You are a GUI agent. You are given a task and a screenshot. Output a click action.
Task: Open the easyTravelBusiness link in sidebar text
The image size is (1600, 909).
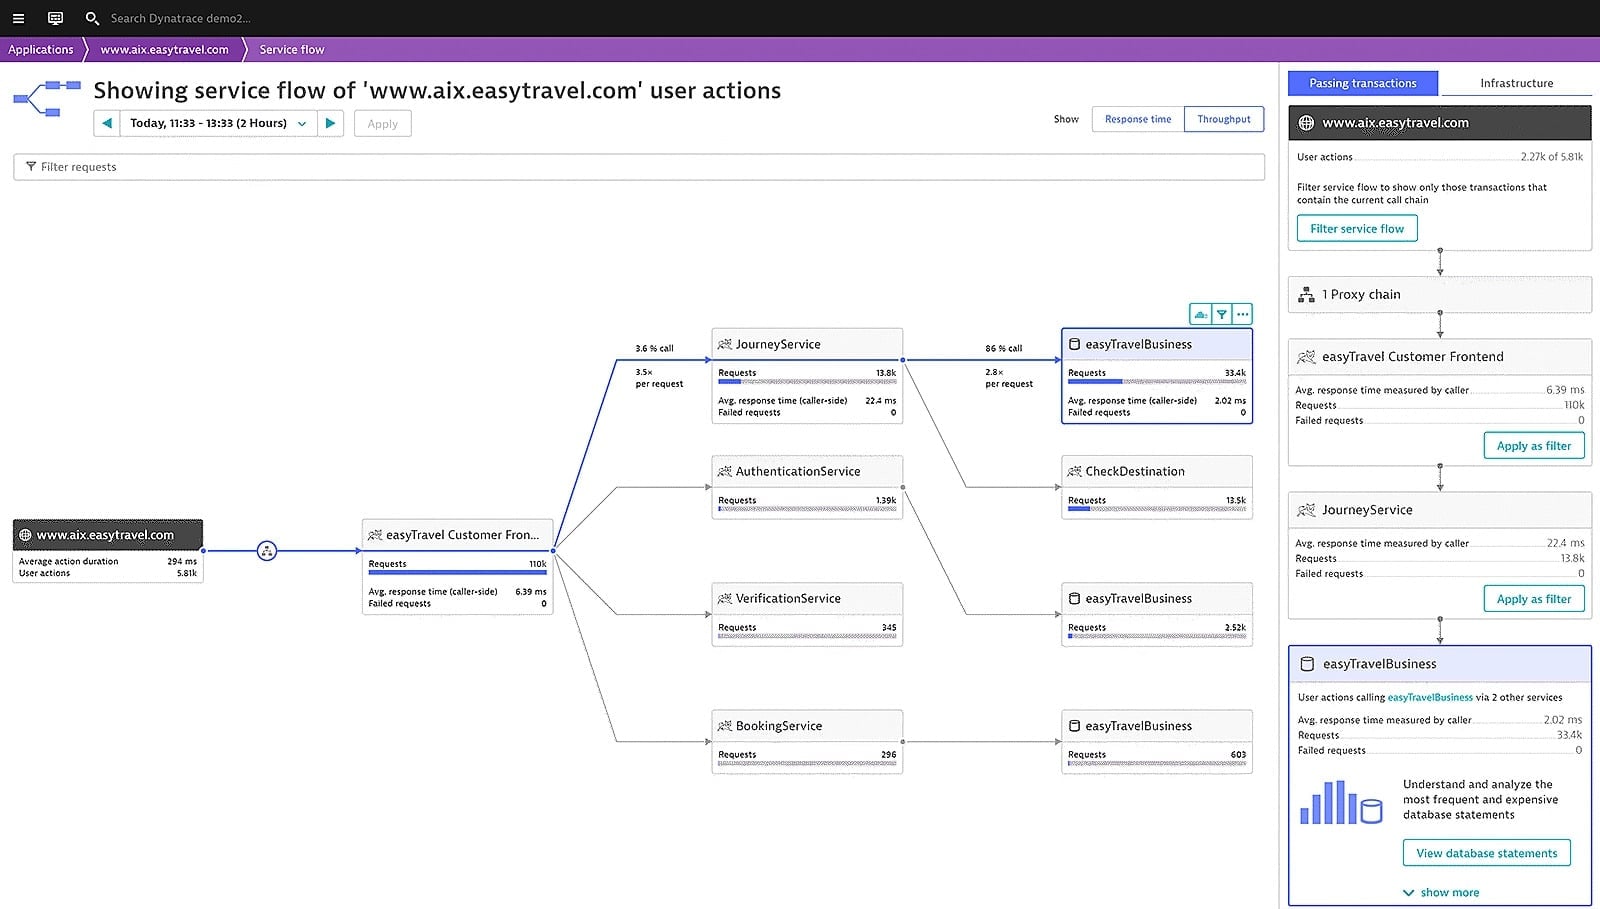[1430, 698]
